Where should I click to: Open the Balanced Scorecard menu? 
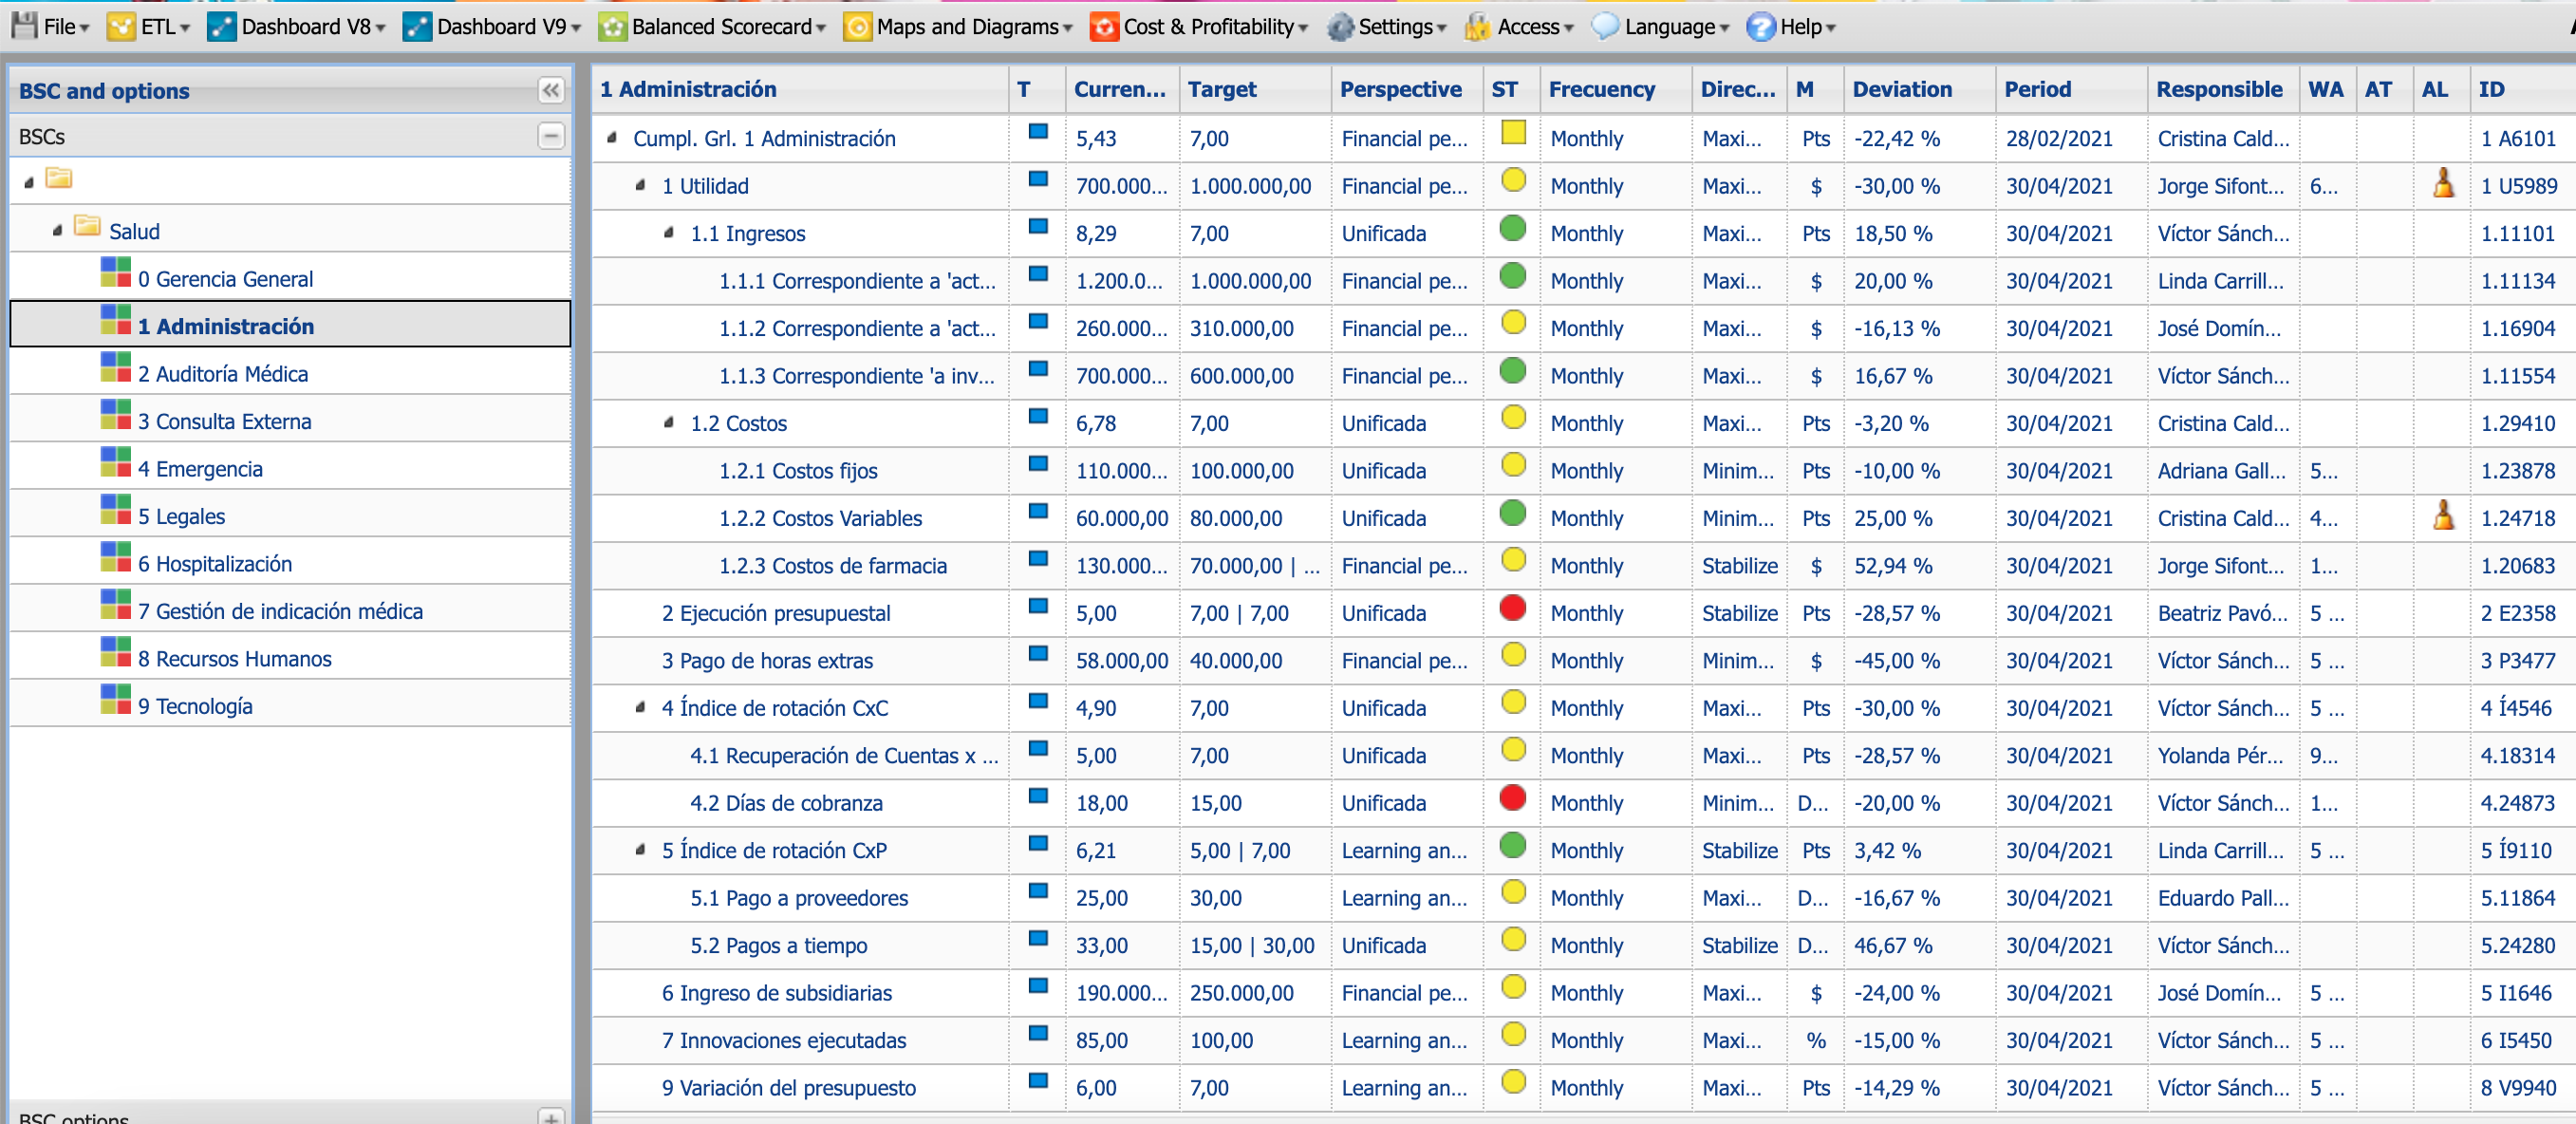[721, 27]
